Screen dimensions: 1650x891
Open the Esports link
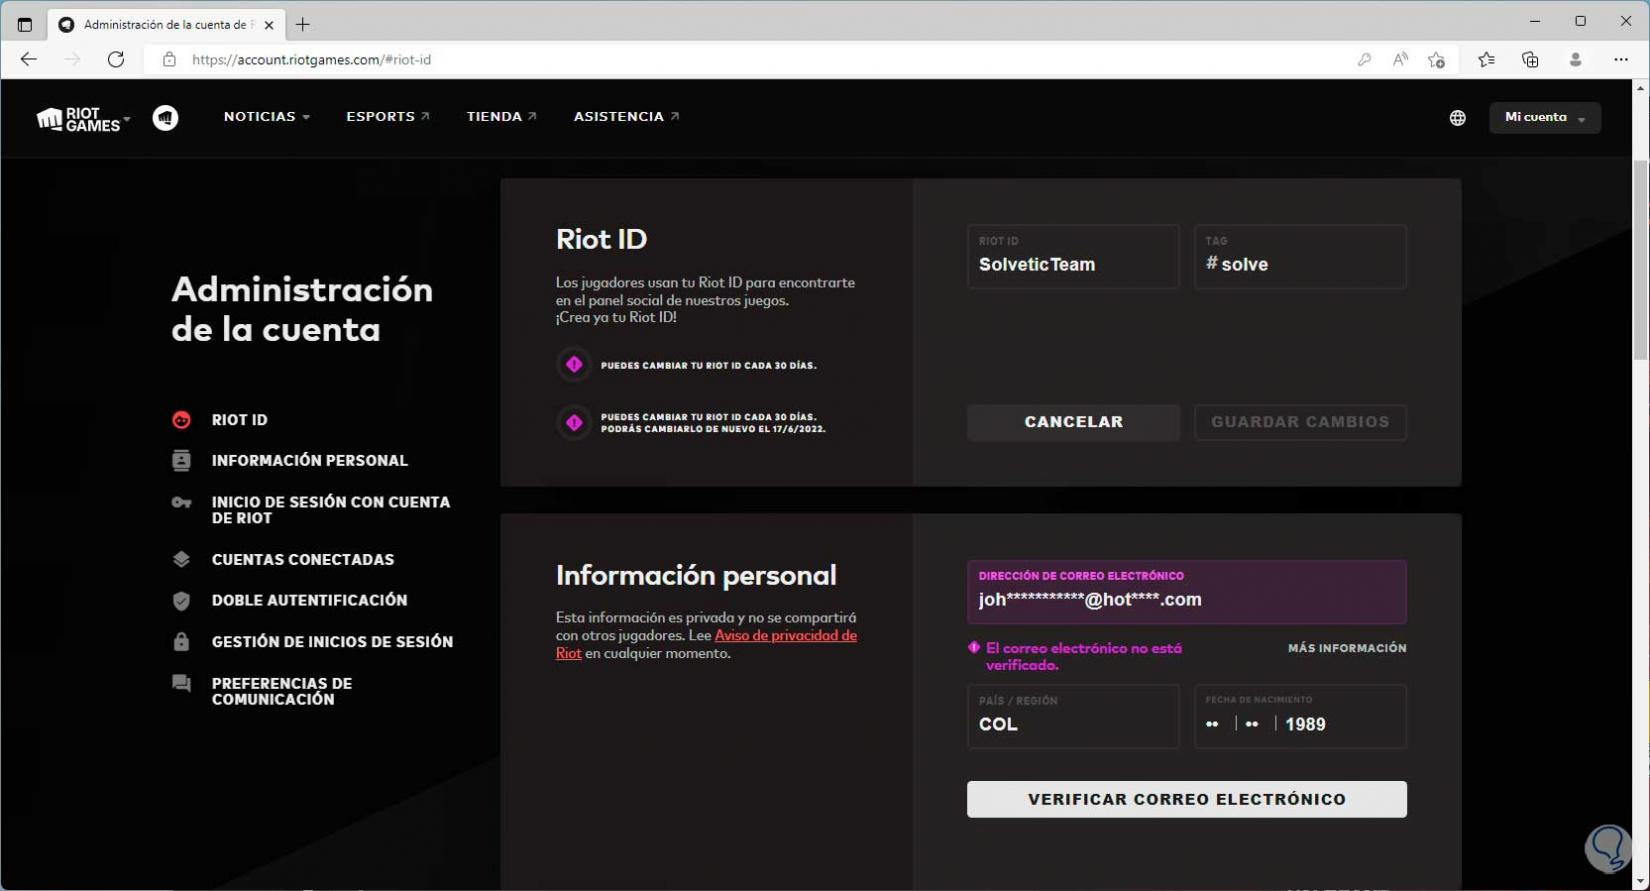[x=388, y=117]
